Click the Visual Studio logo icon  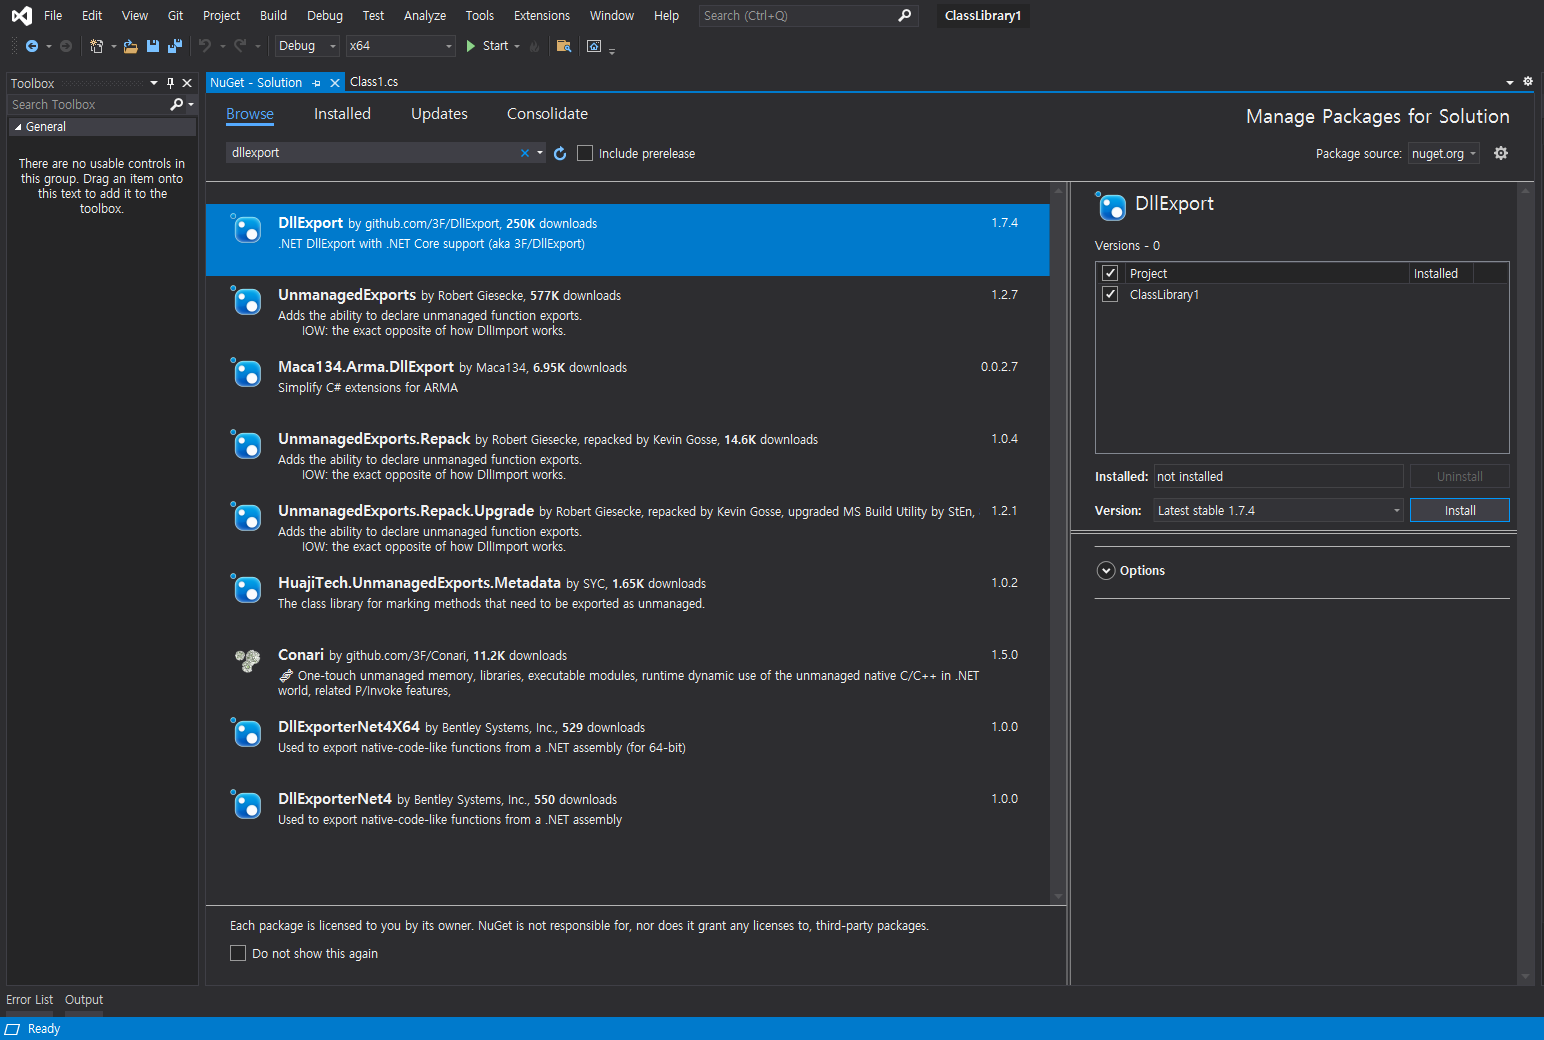pos(21,16)
